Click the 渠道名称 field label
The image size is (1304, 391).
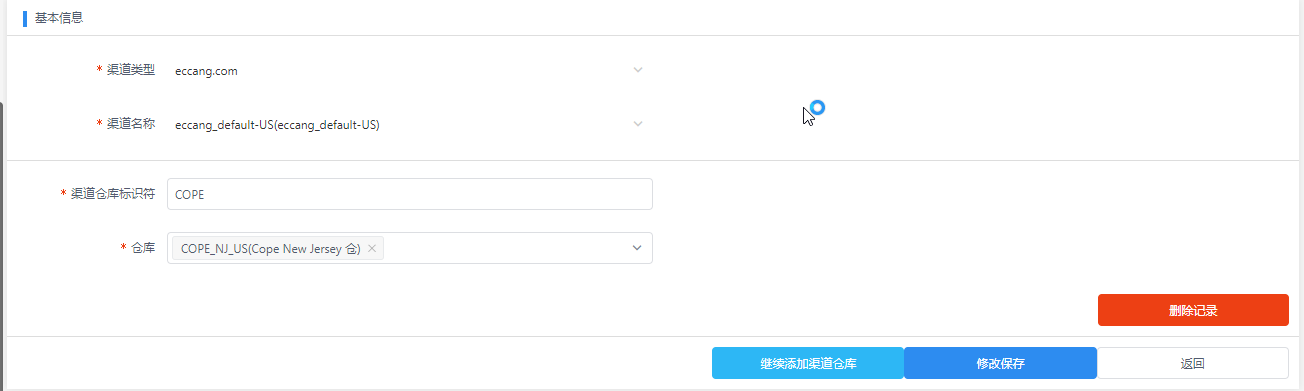(x=131, y=124)
